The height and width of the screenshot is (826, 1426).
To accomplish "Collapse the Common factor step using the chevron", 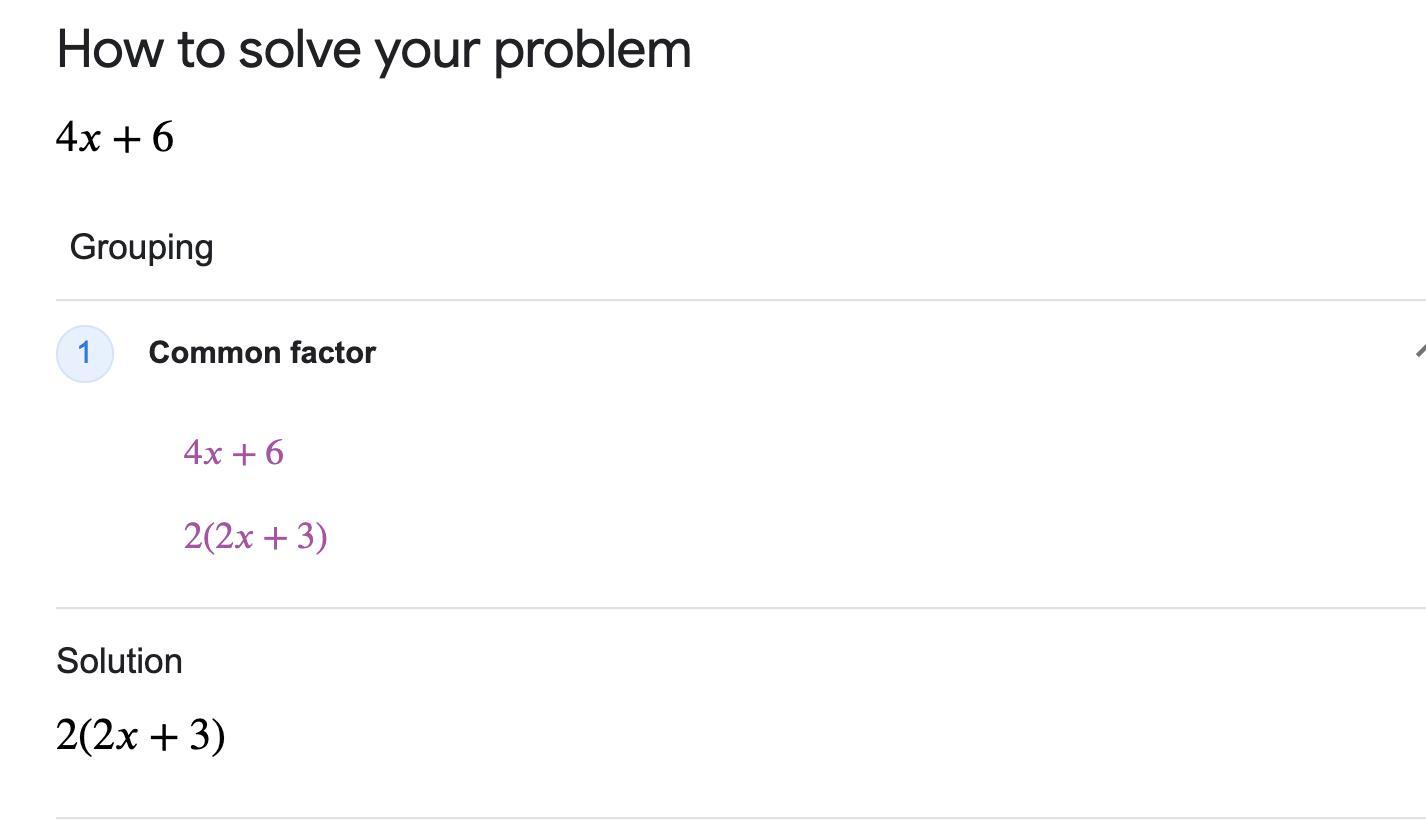I will click(1419, 351).
